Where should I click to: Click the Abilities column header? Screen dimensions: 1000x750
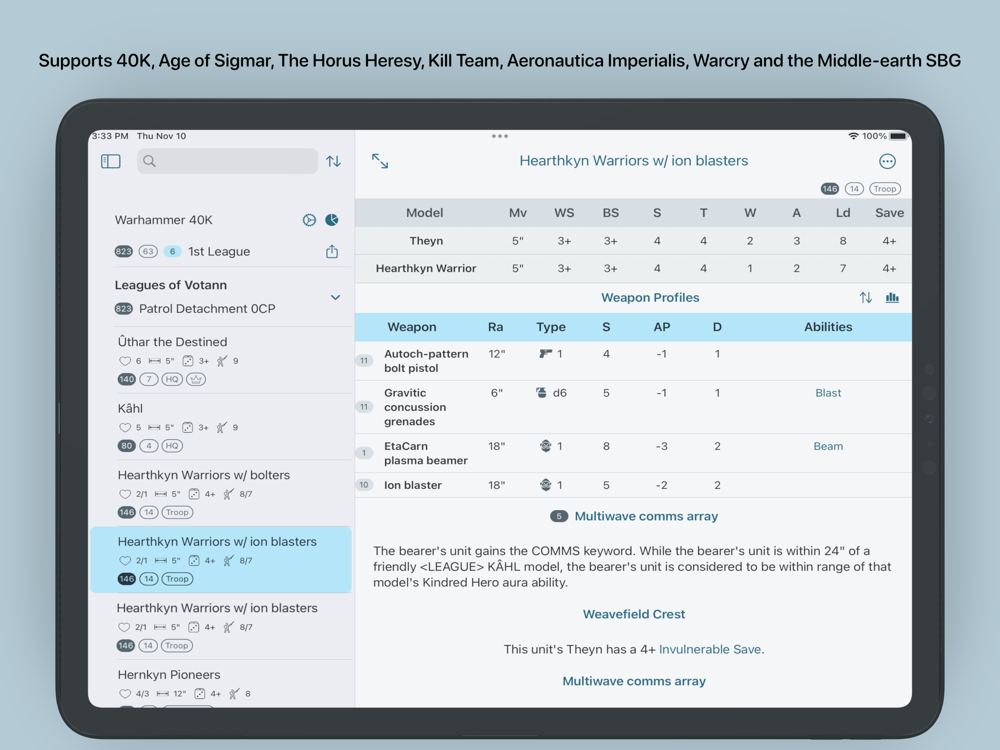[x=828, y=327]
